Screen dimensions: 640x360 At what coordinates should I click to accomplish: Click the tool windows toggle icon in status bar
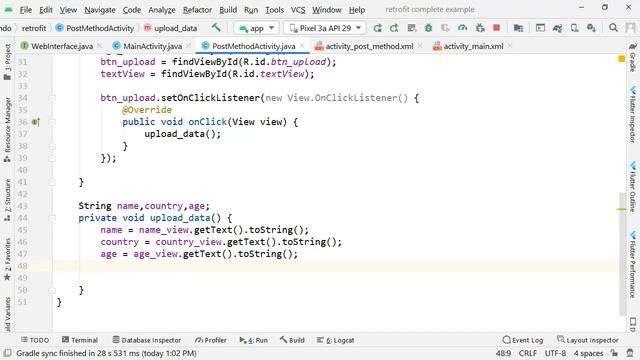pyautogui.click(x=7, y=353)
